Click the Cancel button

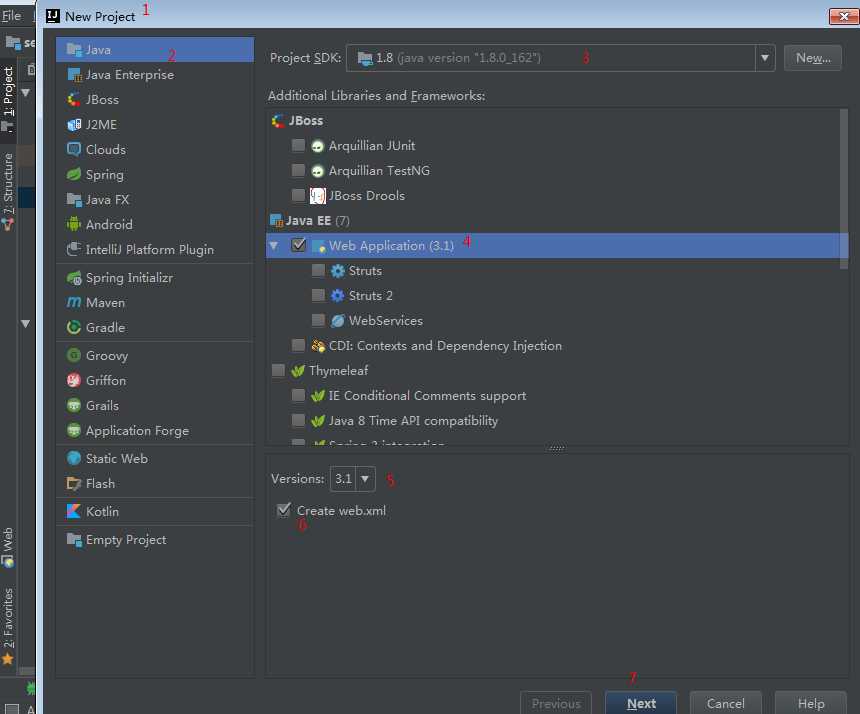point(725,704)
